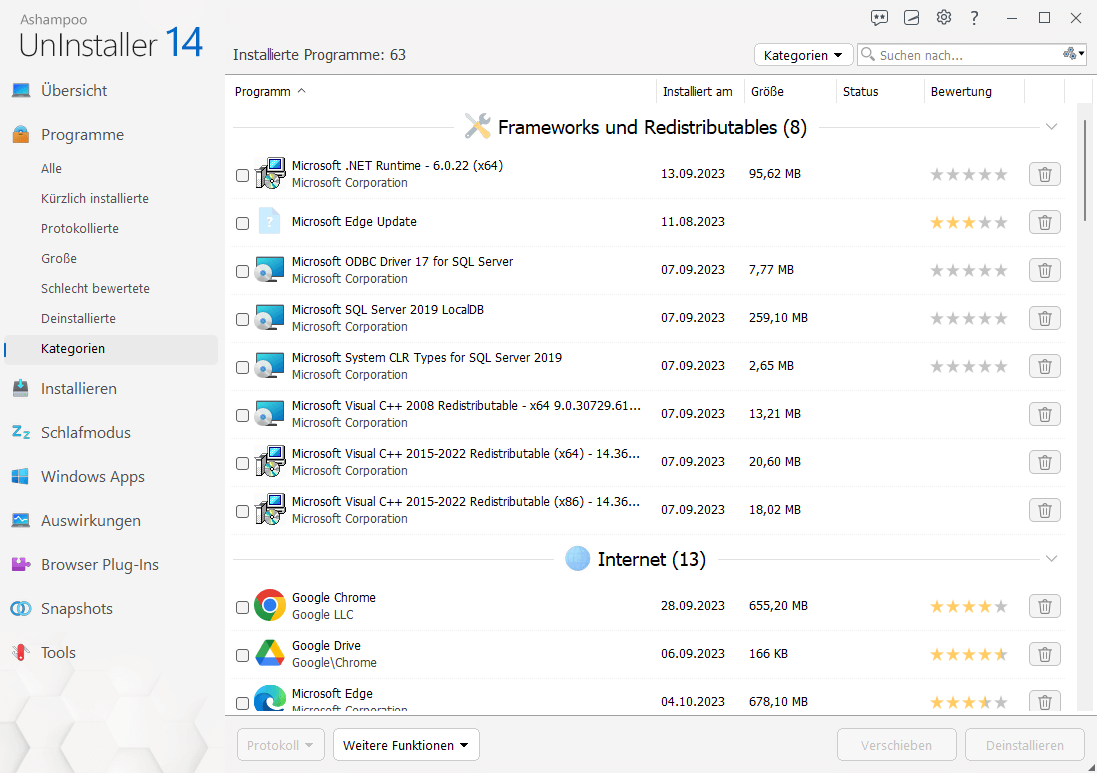Check the Microsoft ODBC Driver 17 checkbox
Image resolution: width=1097 pixels, height=773 pixels.
242,271
